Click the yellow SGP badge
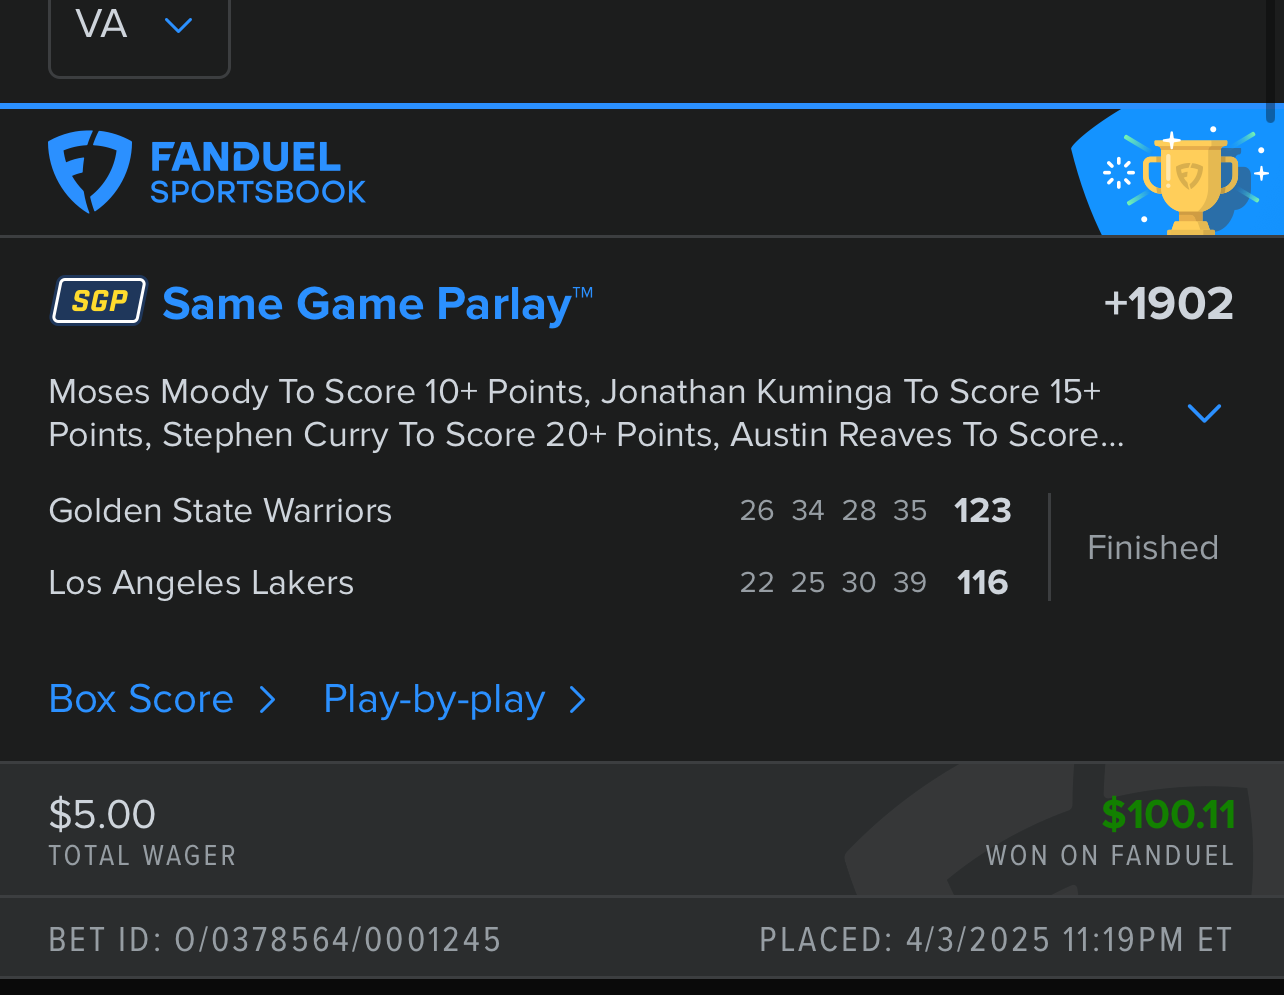Viewport: 1284px width, 995px height. point(99,301)
